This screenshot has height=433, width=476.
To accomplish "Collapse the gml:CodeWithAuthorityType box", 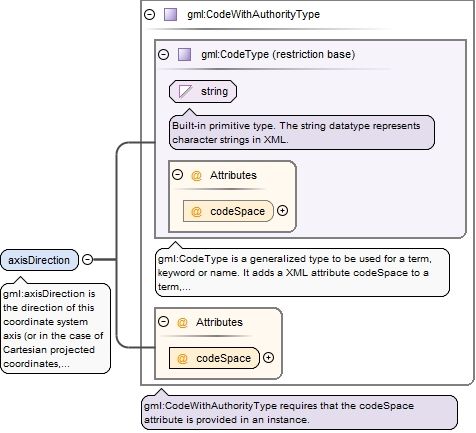I will pos(149,14).
